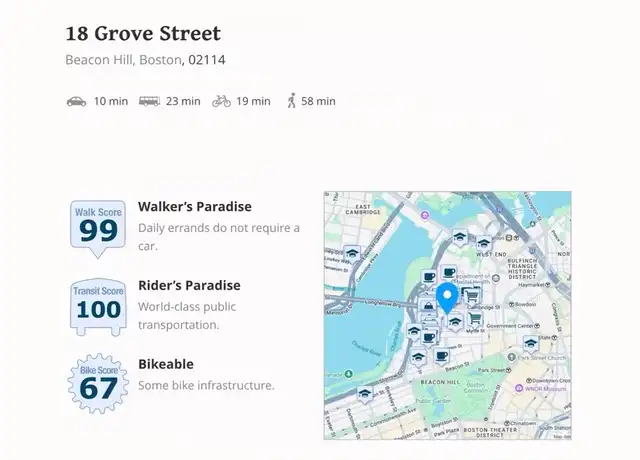Click the Government Center station symbol
Image resolution: width=640 pixels, height=460 pixels.
pos(537,326)
